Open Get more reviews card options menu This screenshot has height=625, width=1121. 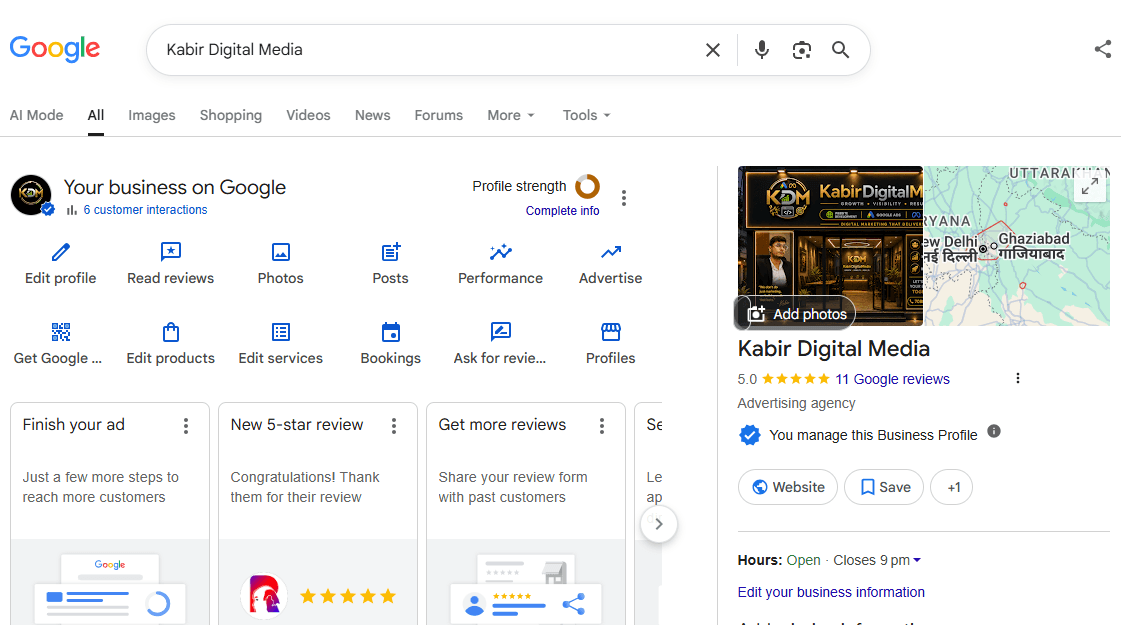[602, 426]
